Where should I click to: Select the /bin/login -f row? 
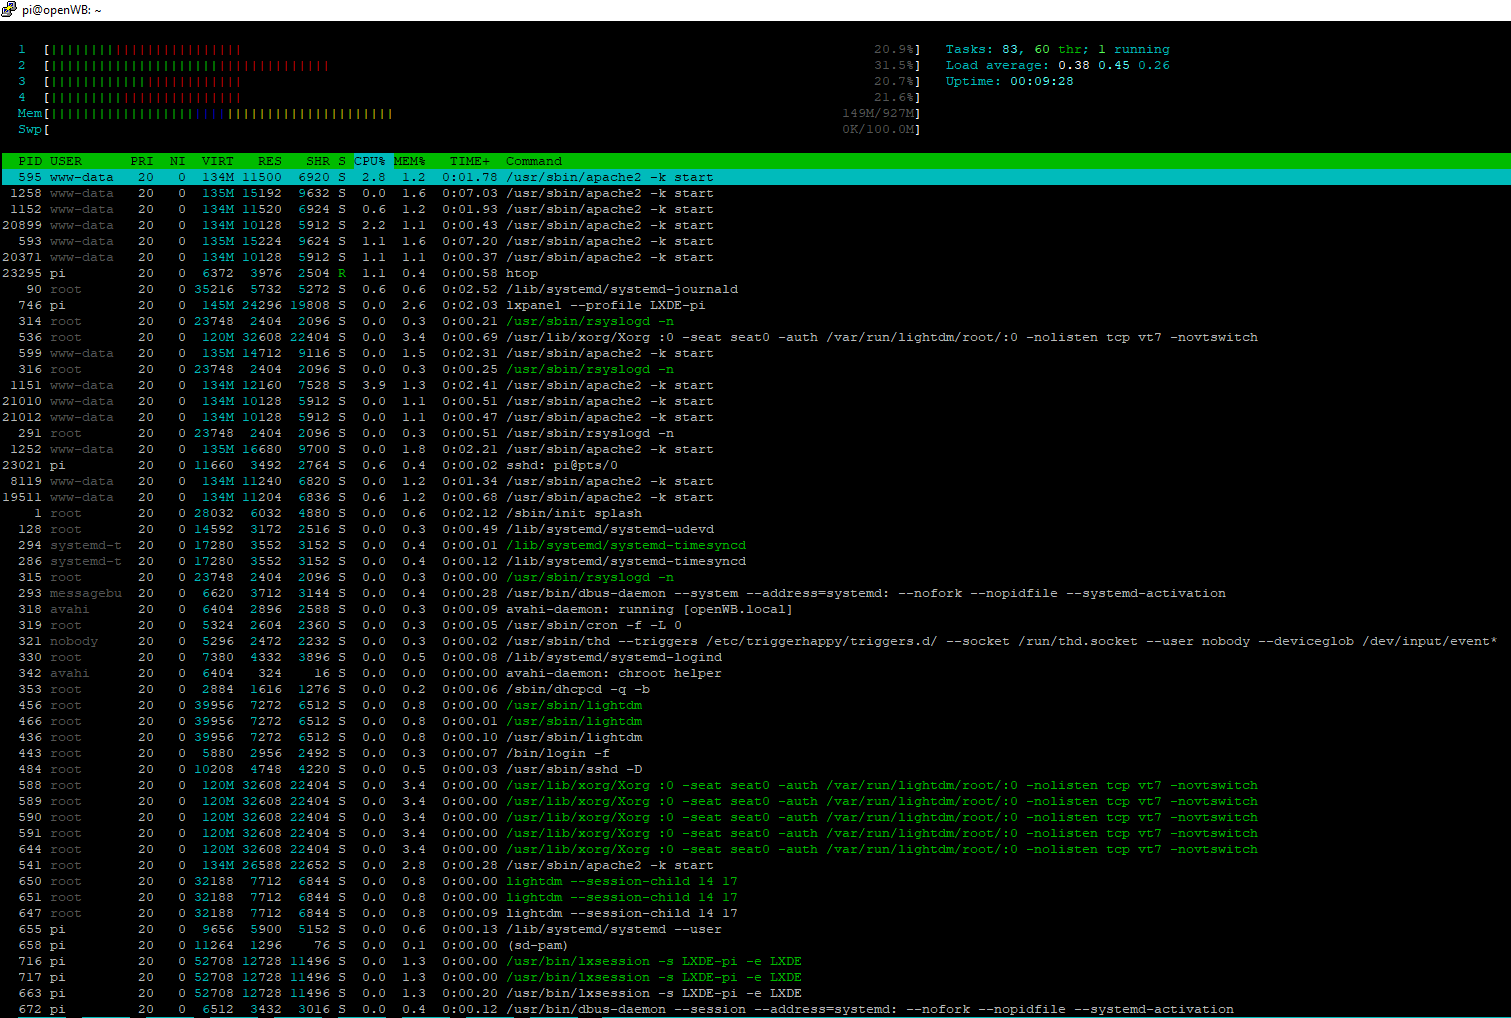(x=755, y=753)
